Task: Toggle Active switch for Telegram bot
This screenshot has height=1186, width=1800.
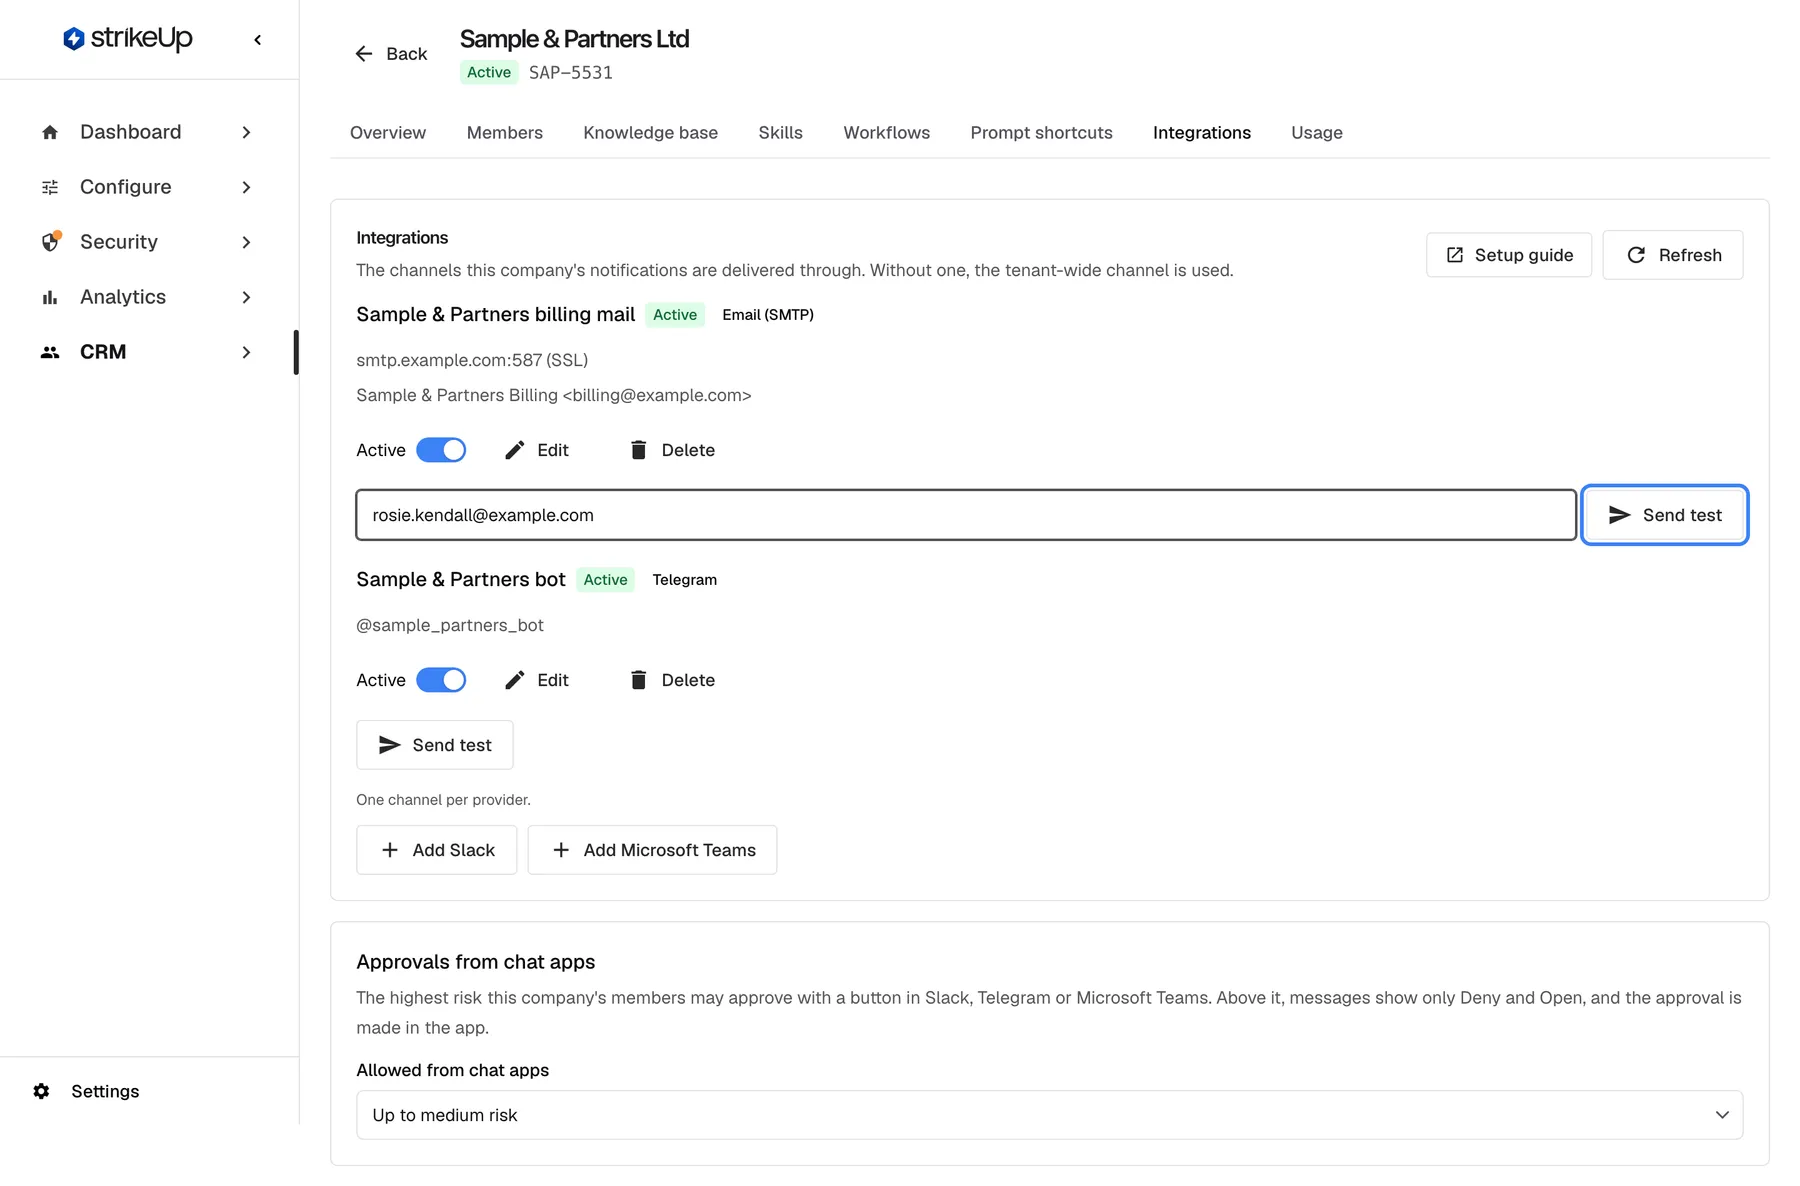Action: pos(441,680)
